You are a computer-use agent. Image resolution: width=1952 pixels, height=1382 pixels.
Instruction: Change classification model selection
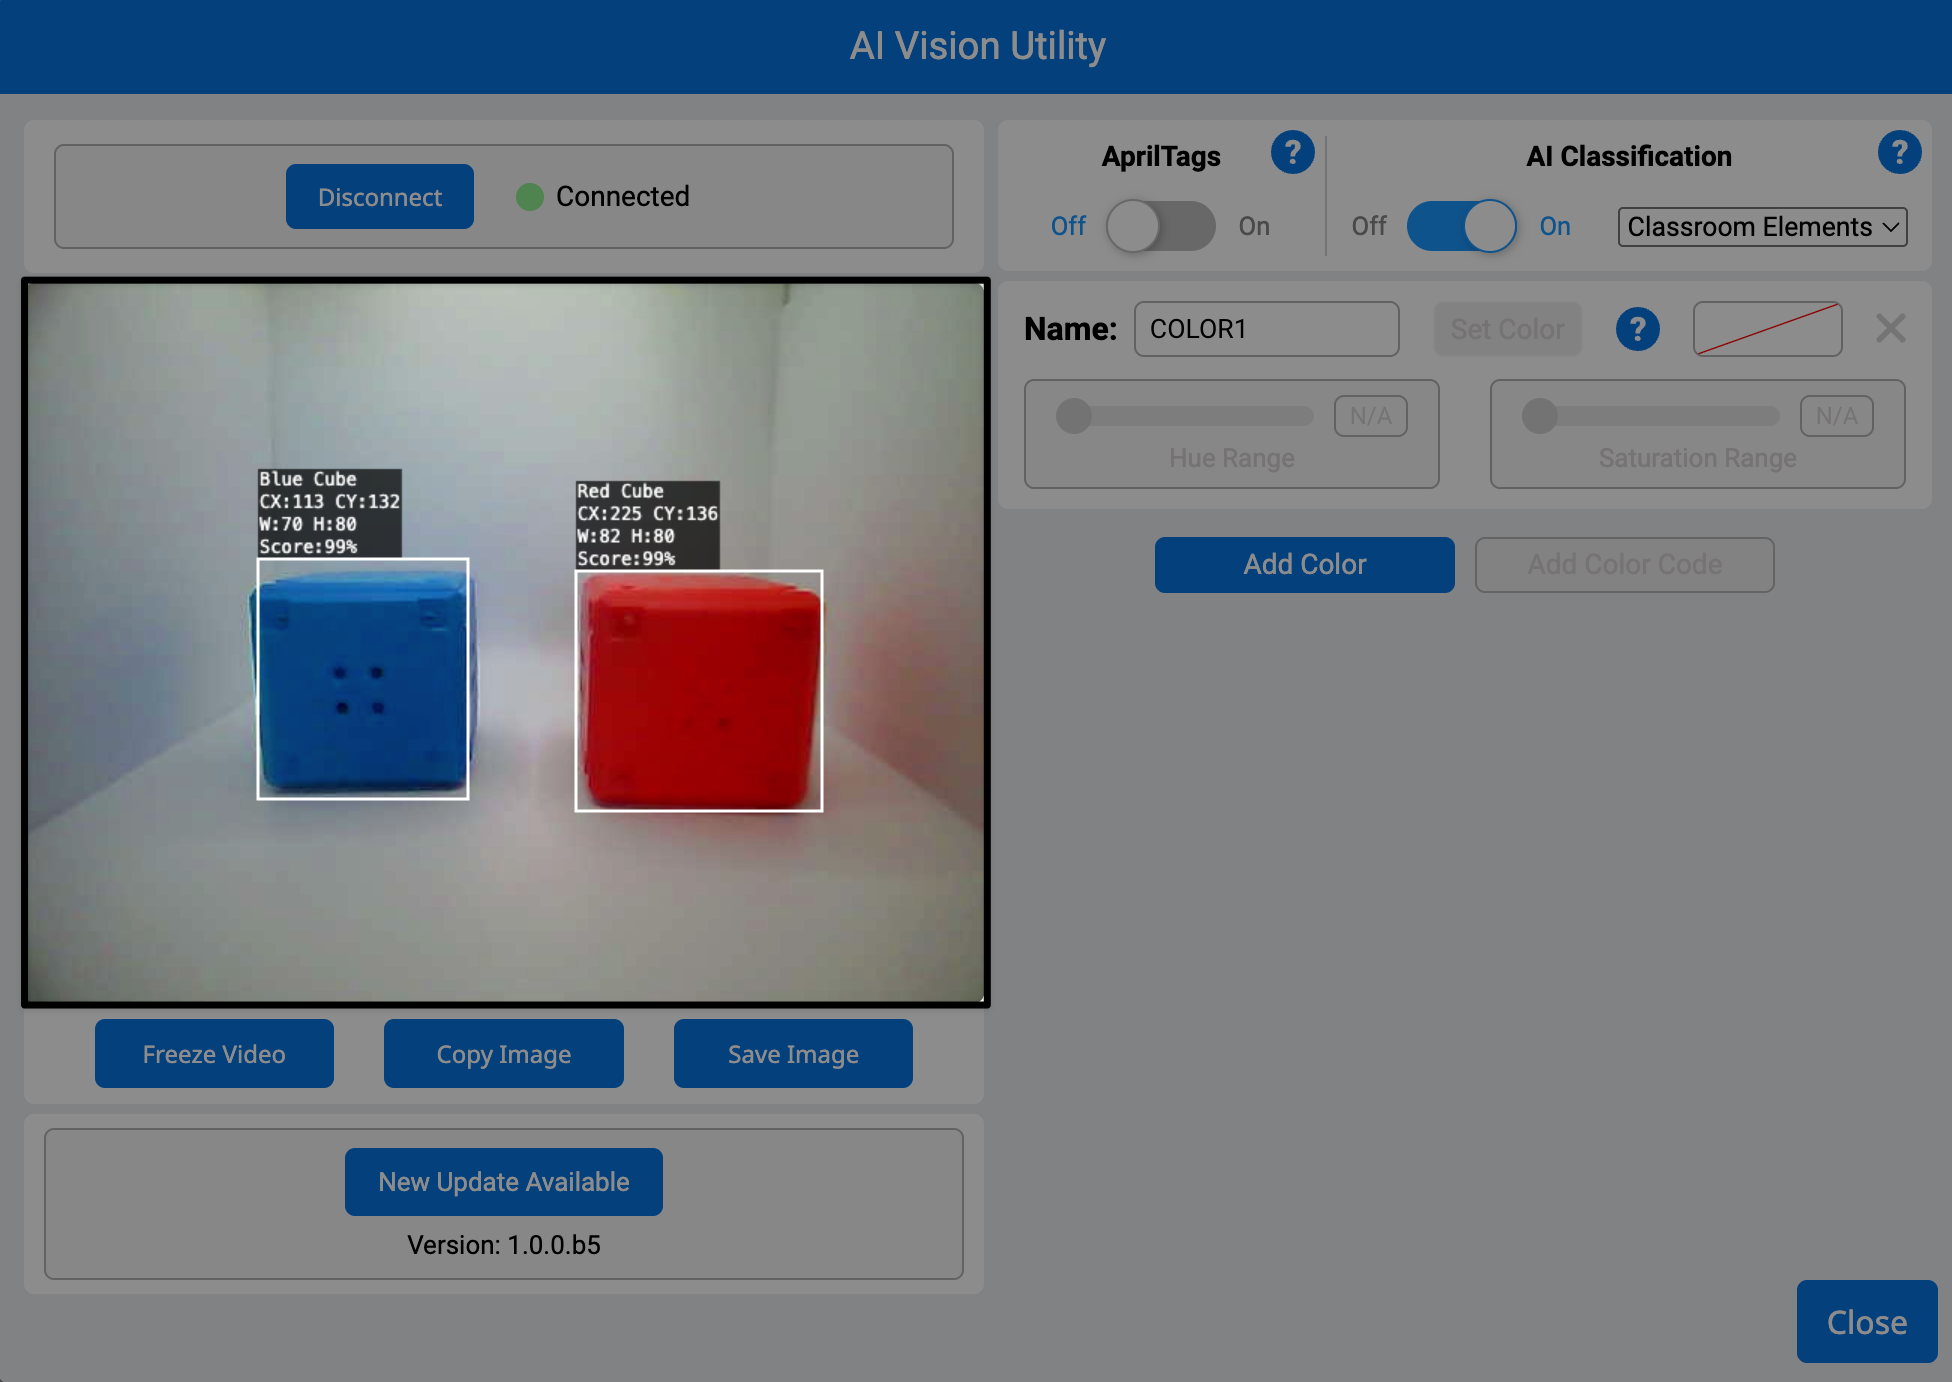coord(1760,227)
